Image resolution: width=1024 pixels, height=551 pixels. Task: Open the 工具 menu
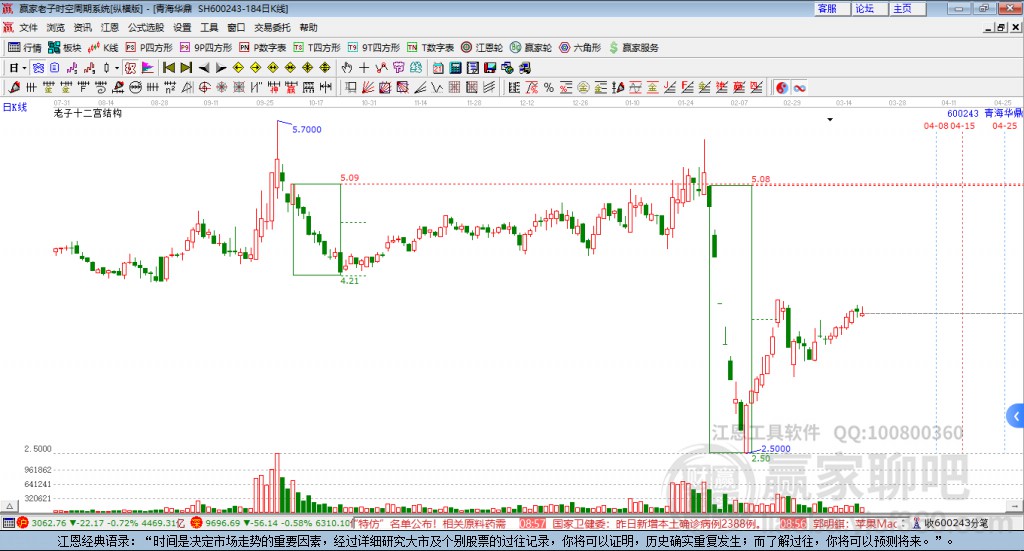tap(209, 27)
